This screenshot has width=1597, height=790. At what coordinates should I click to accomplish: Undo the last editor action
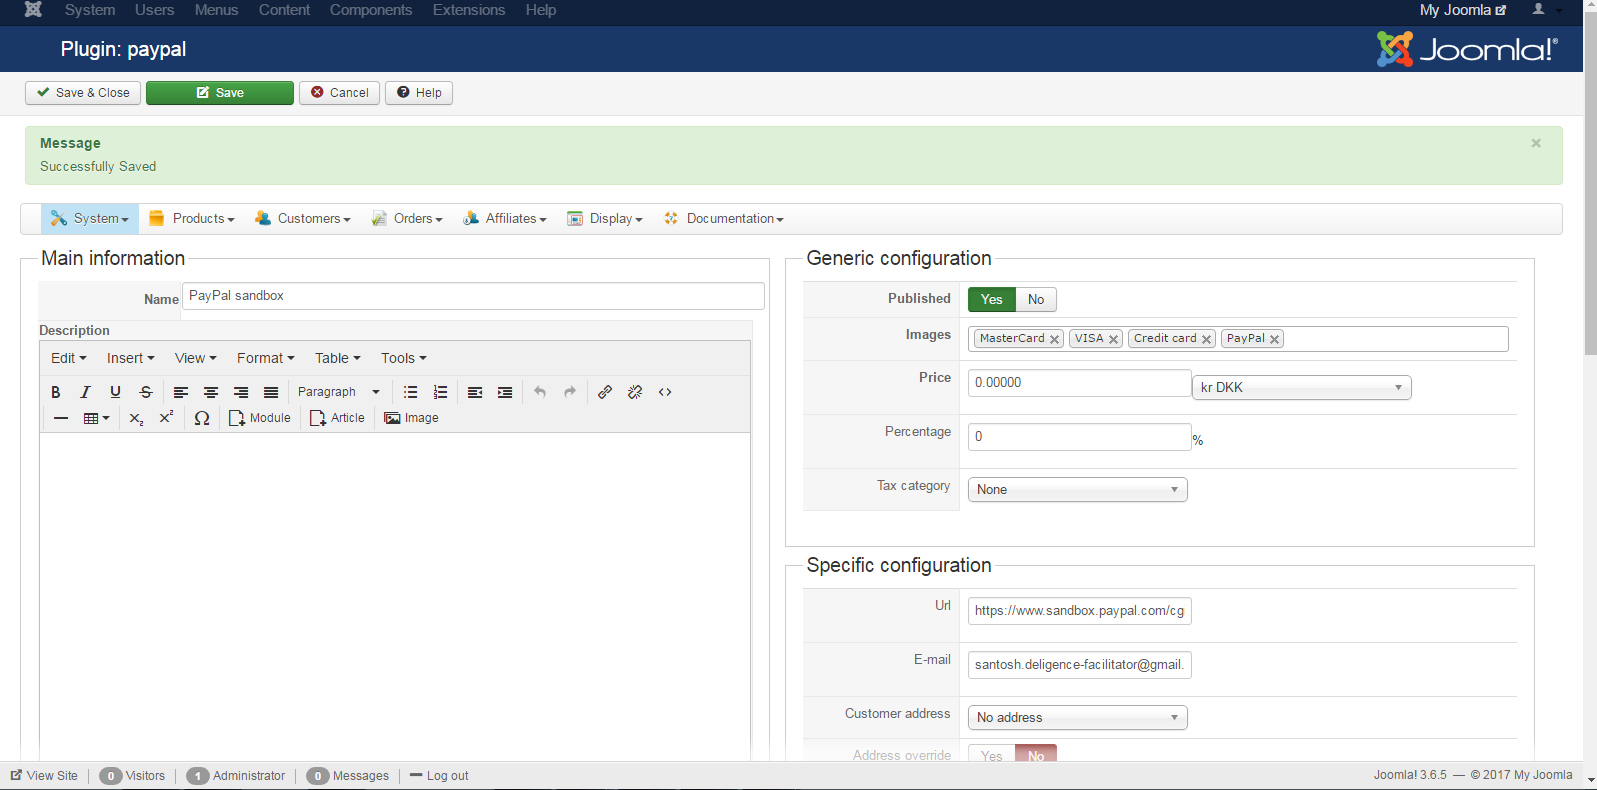tap(540, 392)
